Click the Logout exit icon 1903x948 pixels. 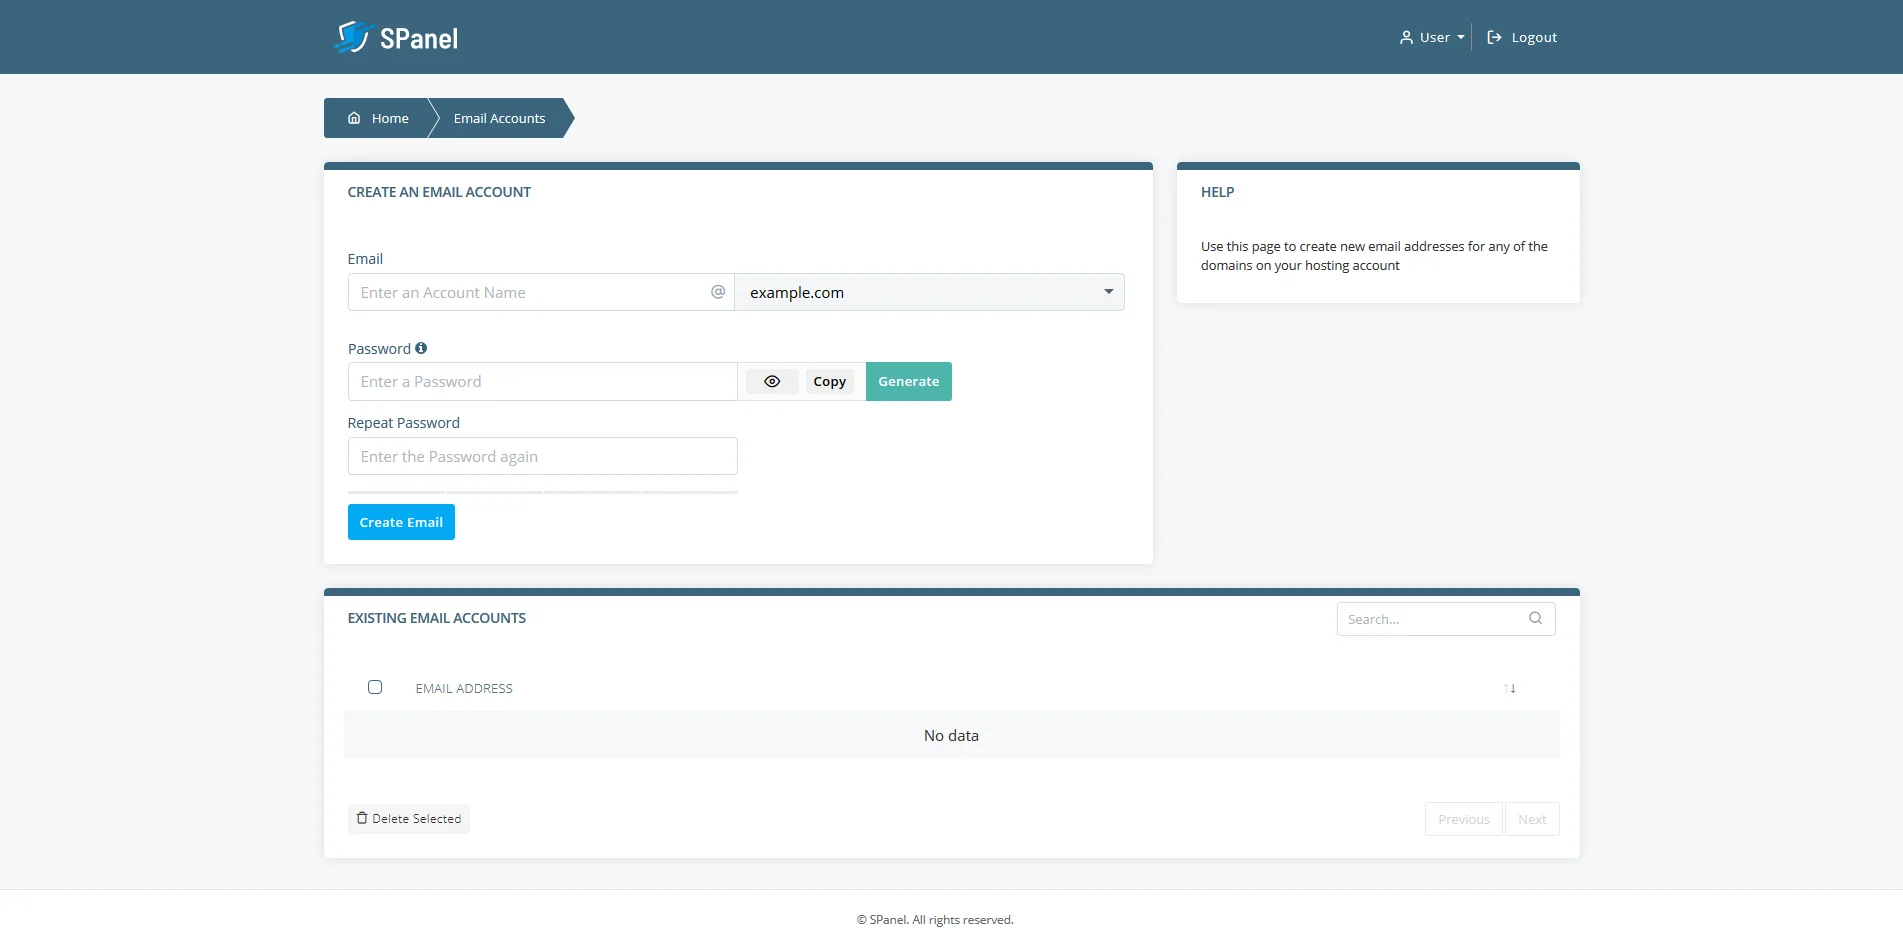[x=1494, y=37]
